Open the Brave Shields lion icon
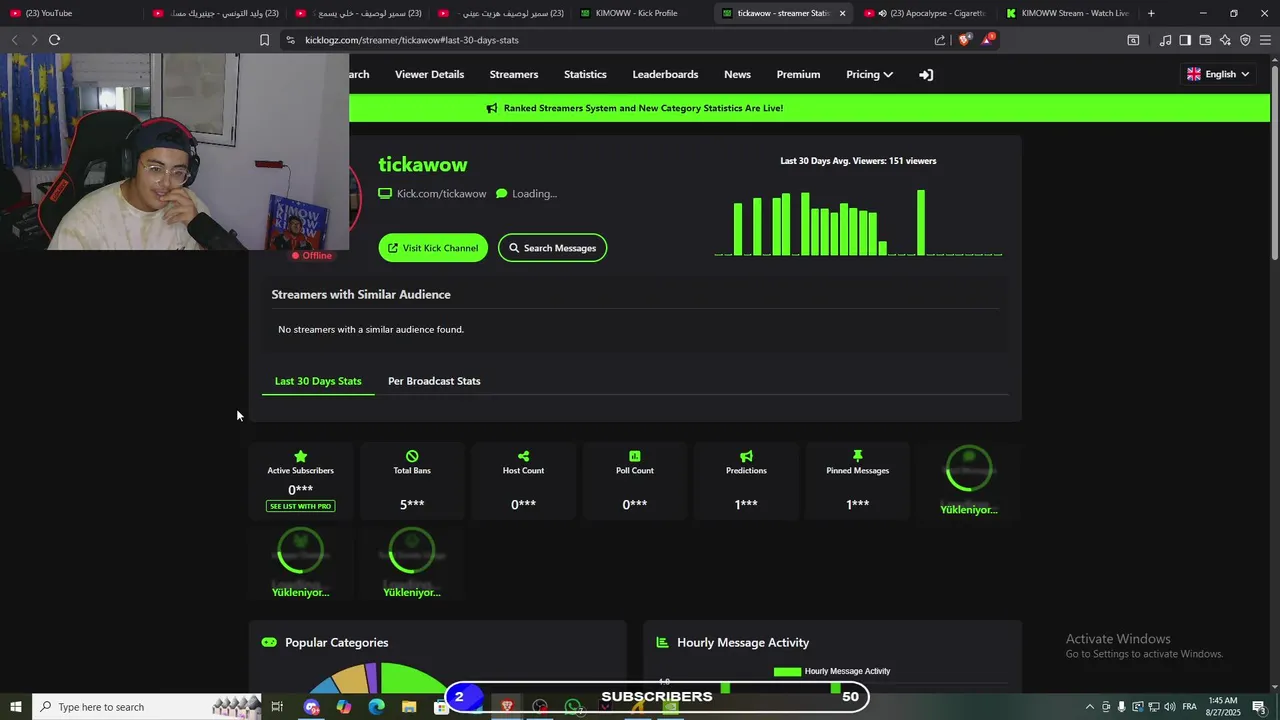Image resolution: width=1280 pixels, height=720 pixels. [x=964, y=40]
